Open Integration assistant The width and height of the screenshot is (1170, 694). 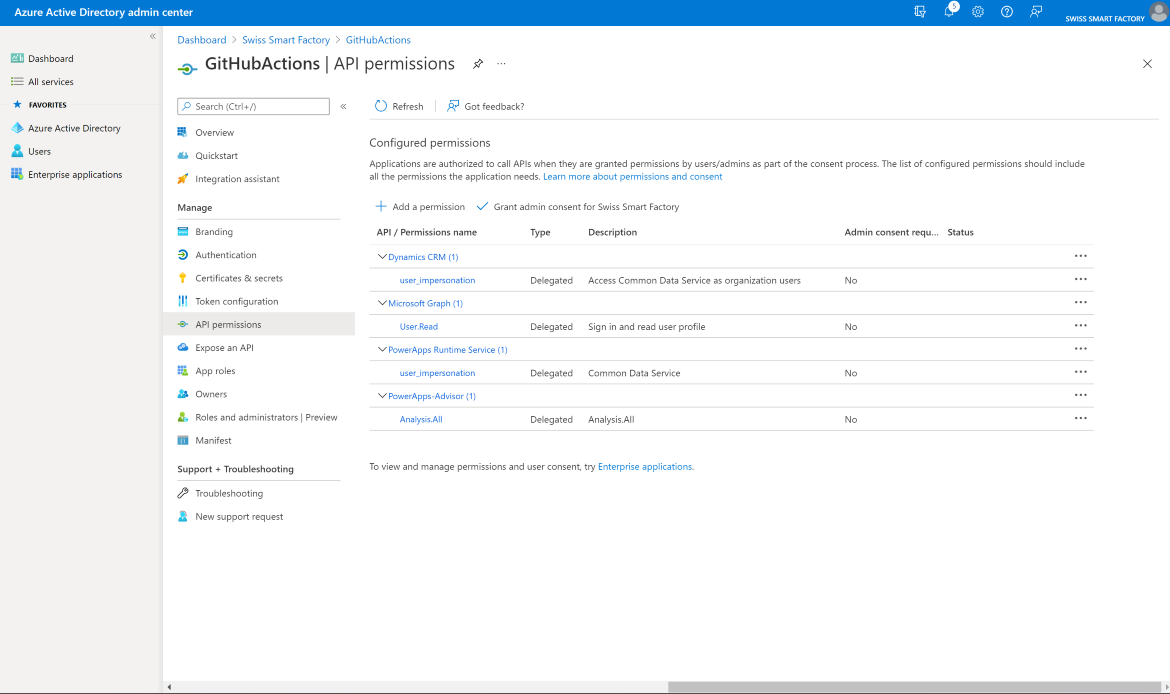(x=237, y=179)
